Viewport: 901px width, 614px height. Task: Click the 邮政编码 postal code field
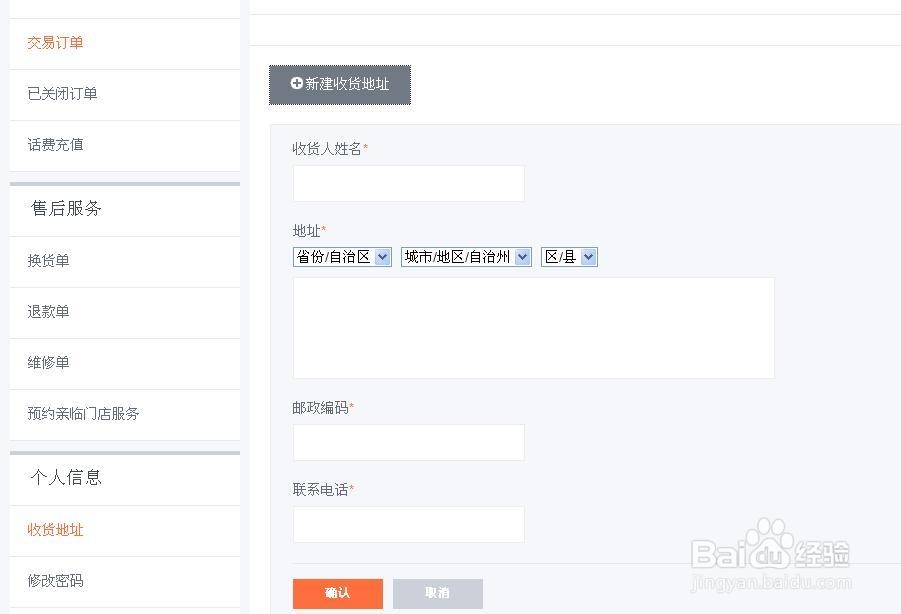click(408, 442)
